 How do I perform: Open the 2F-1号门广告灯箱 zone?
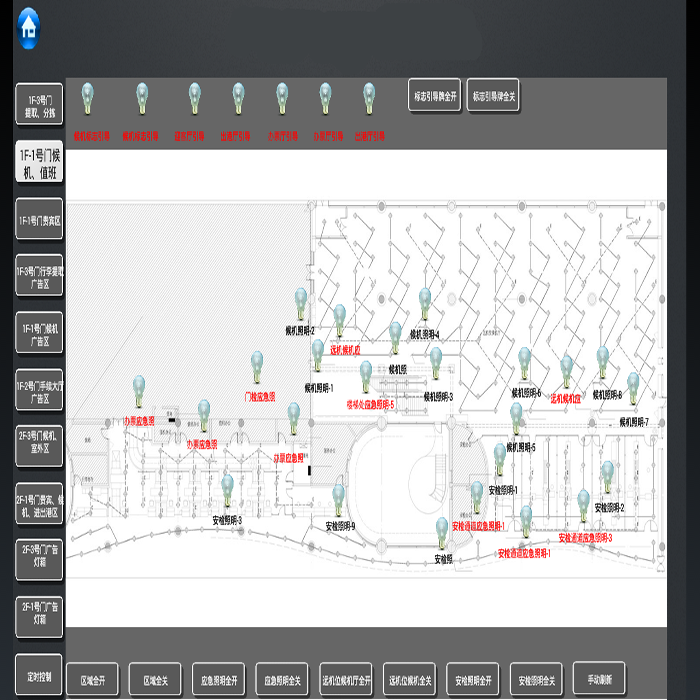(39, 617)
